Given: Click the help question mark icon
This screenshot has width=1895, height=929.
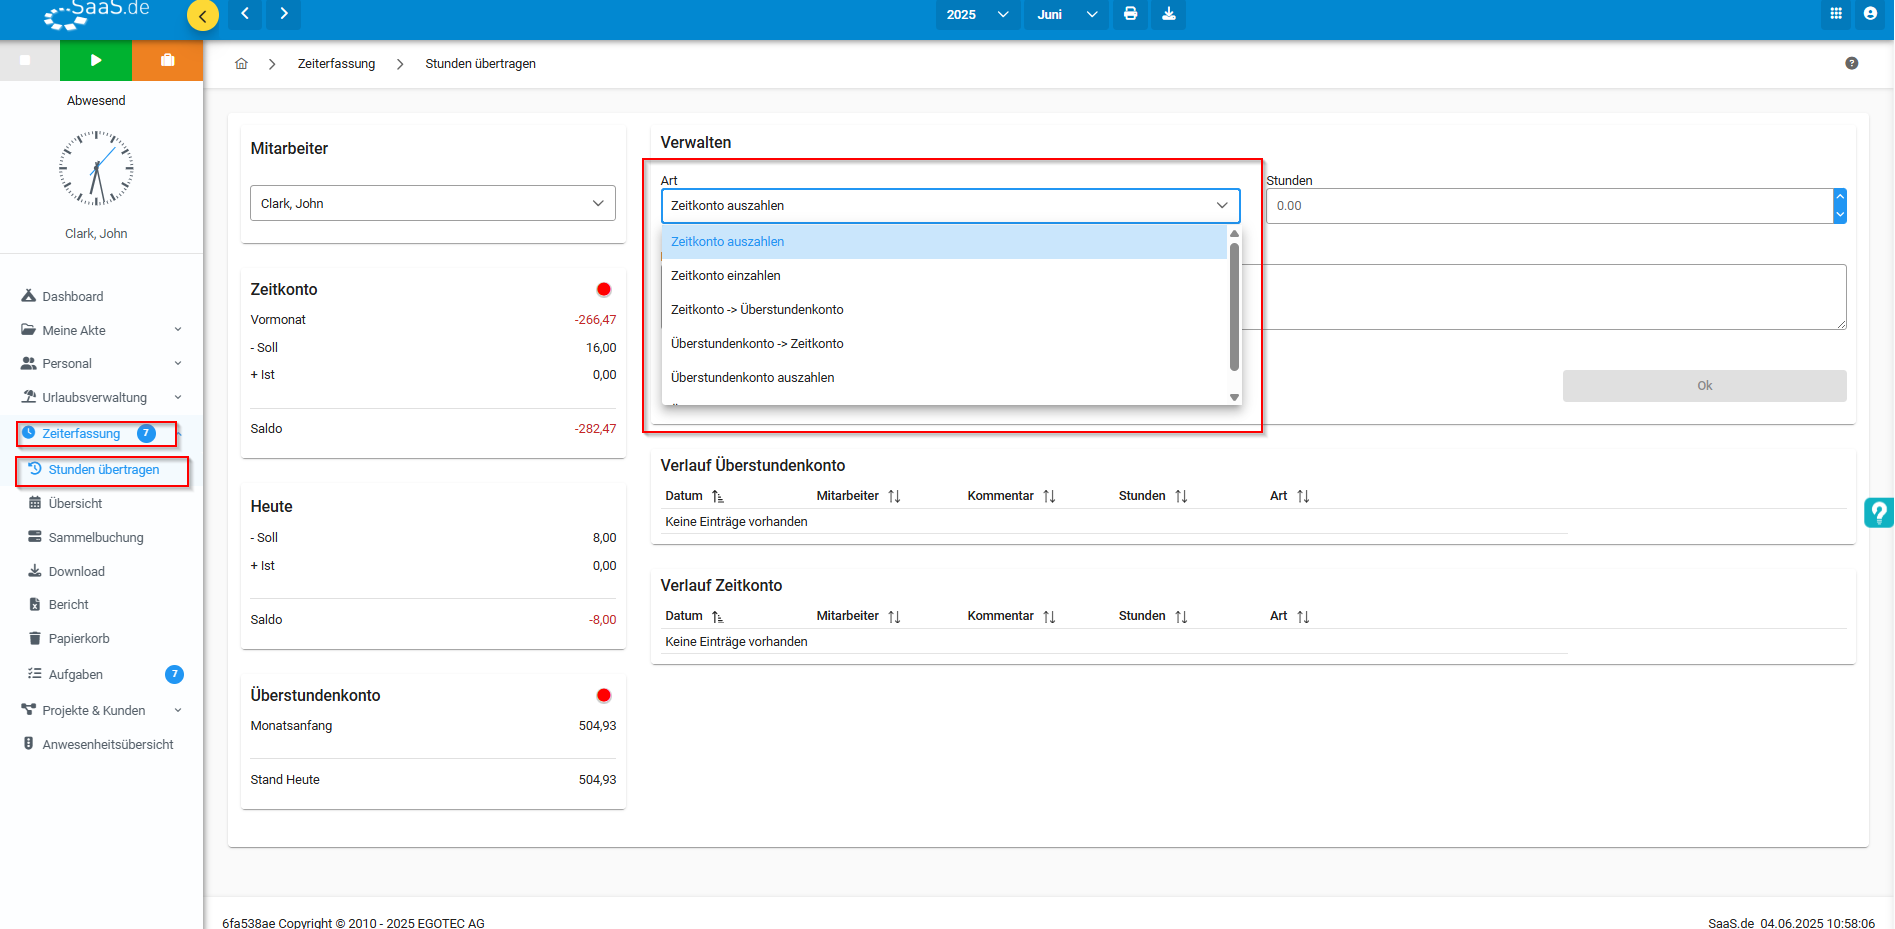Looking at the screenshot, I should pyautogui.click(x=1851, y=64).
